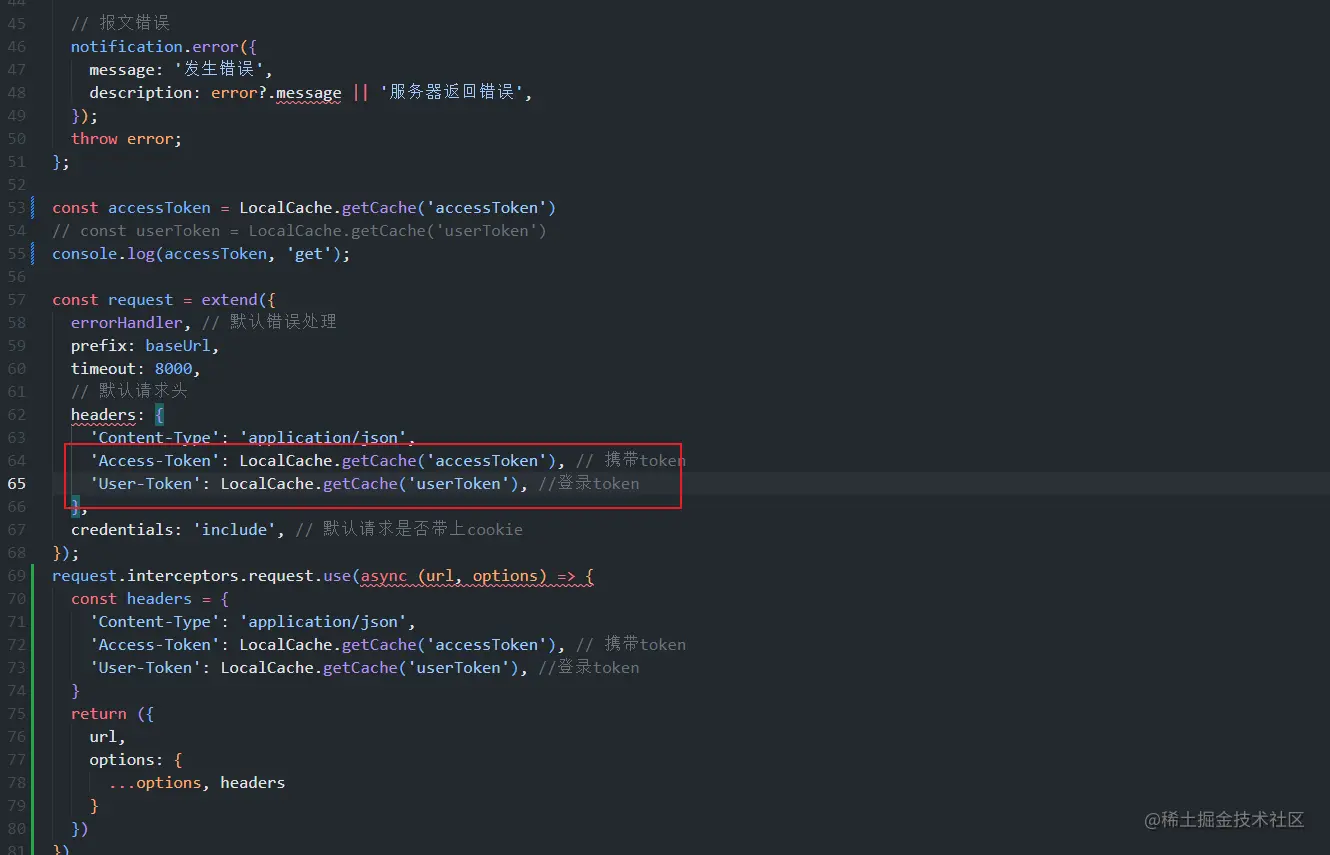Click line number 53 in the gutter
The height and width of the screenshot is (855, 1330).
[x=16, y=207]
